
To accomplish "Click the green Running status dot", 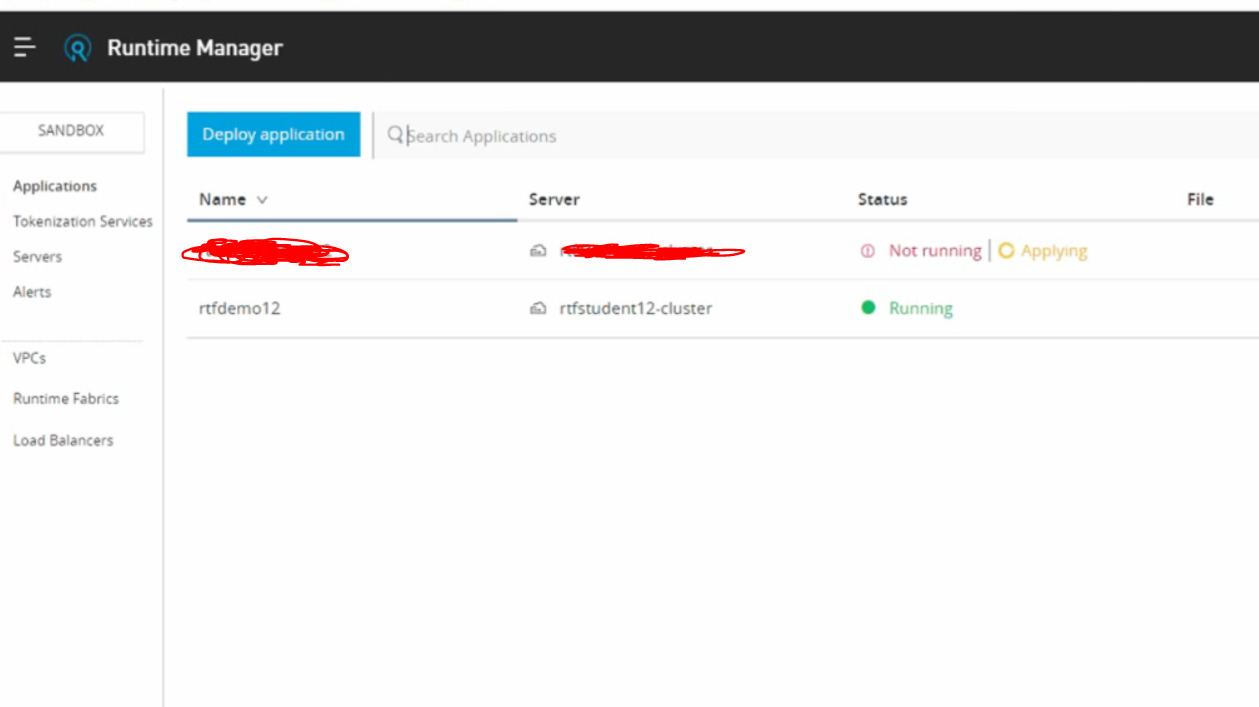I will click(x=868, y=308).
